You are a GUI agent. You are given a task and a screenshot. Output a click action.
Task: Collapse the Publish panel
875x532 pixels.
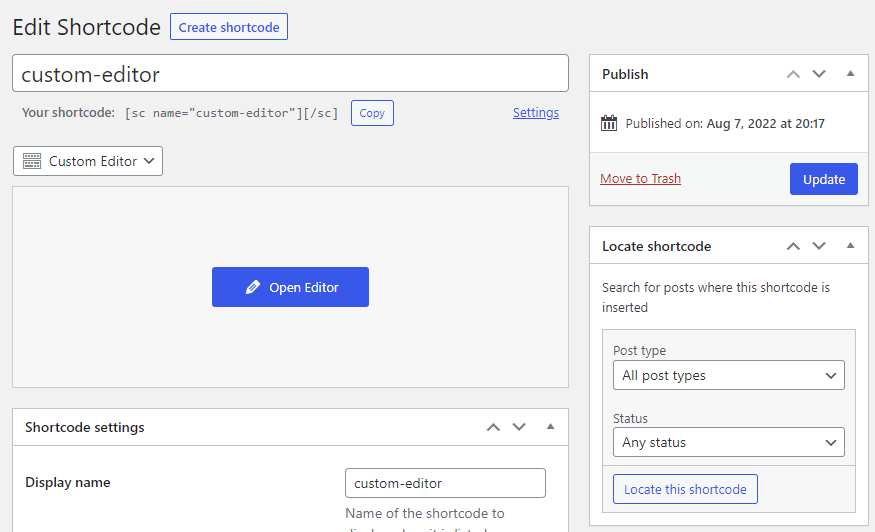(850, 73)
